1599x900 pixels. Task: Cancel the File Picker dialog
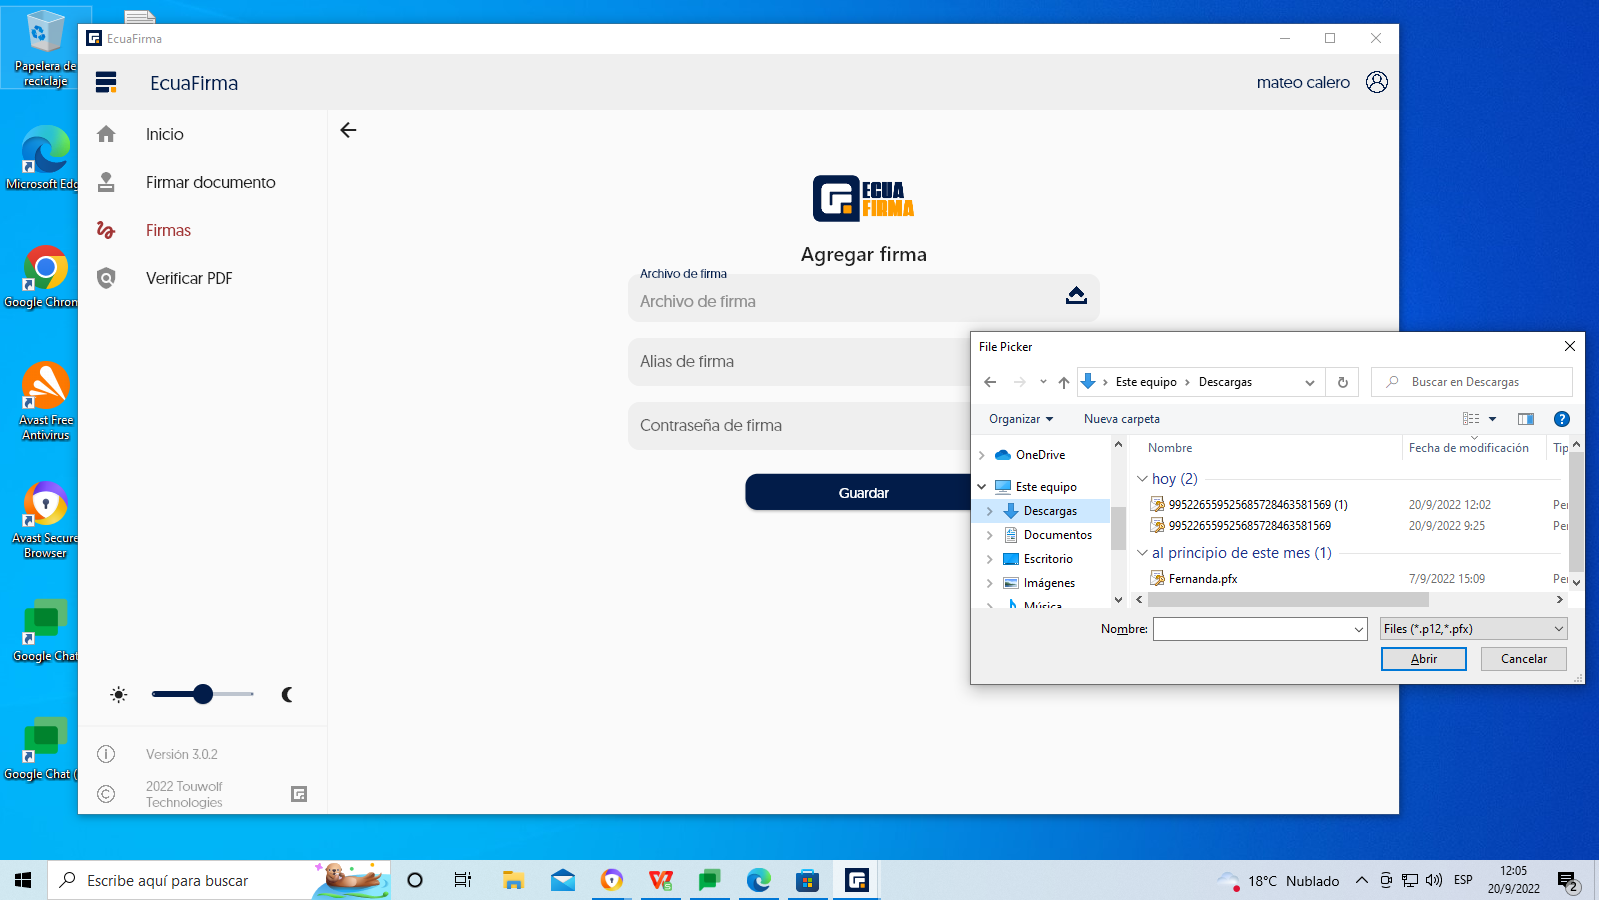pyautogui.click(x=1524, y=659)
